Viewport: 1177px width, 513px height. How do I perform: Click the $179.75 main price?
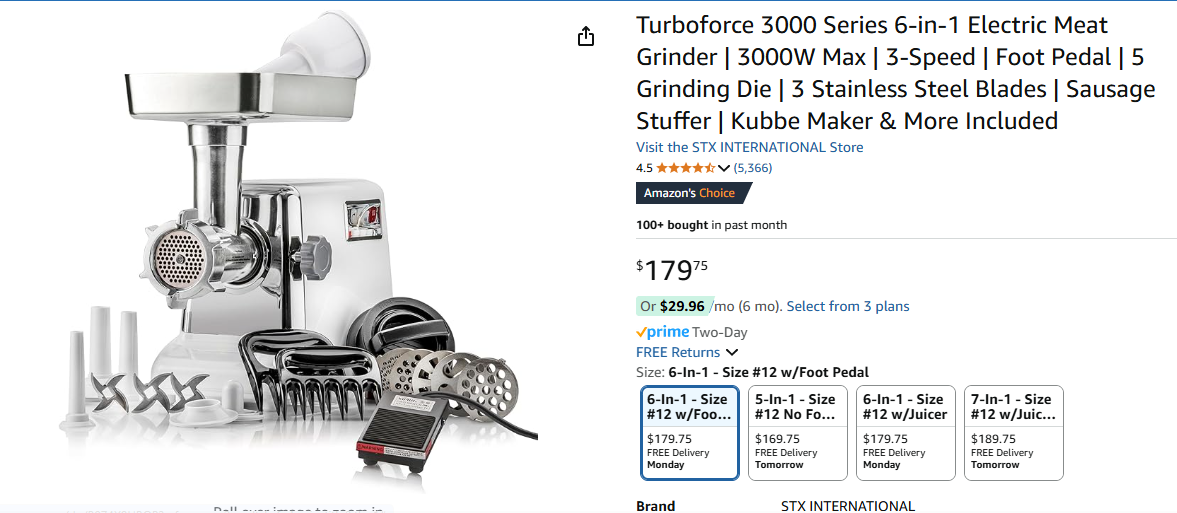click(x=672, y=270)
